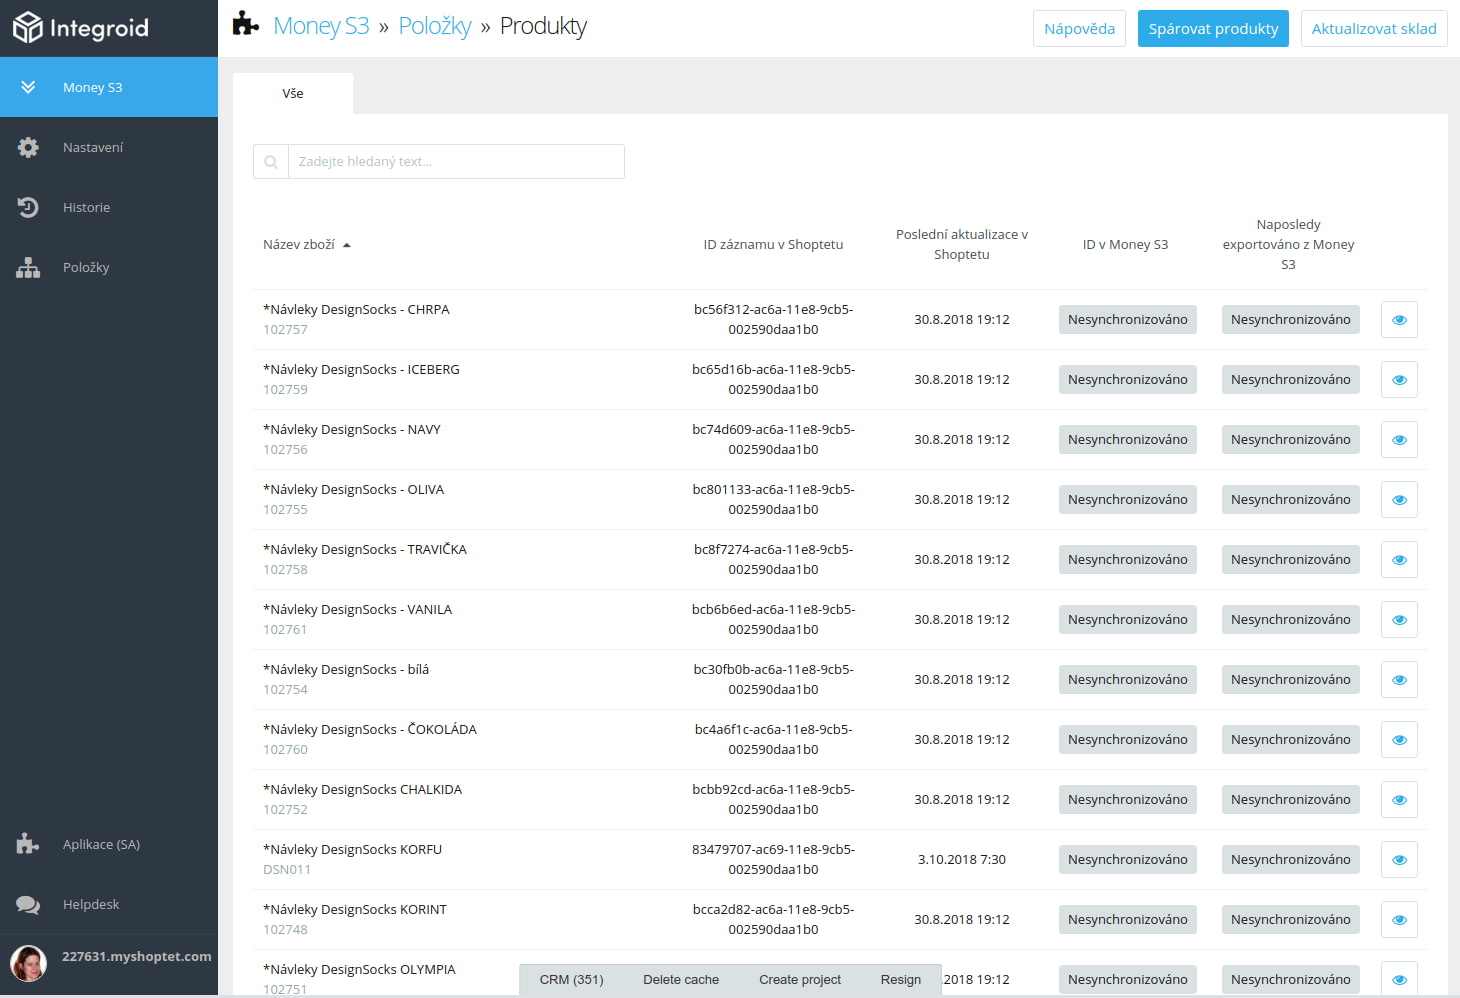Viewport: 1460px width, 998px height.
Task: Click the user avatar photo
Action: [28, 963]
